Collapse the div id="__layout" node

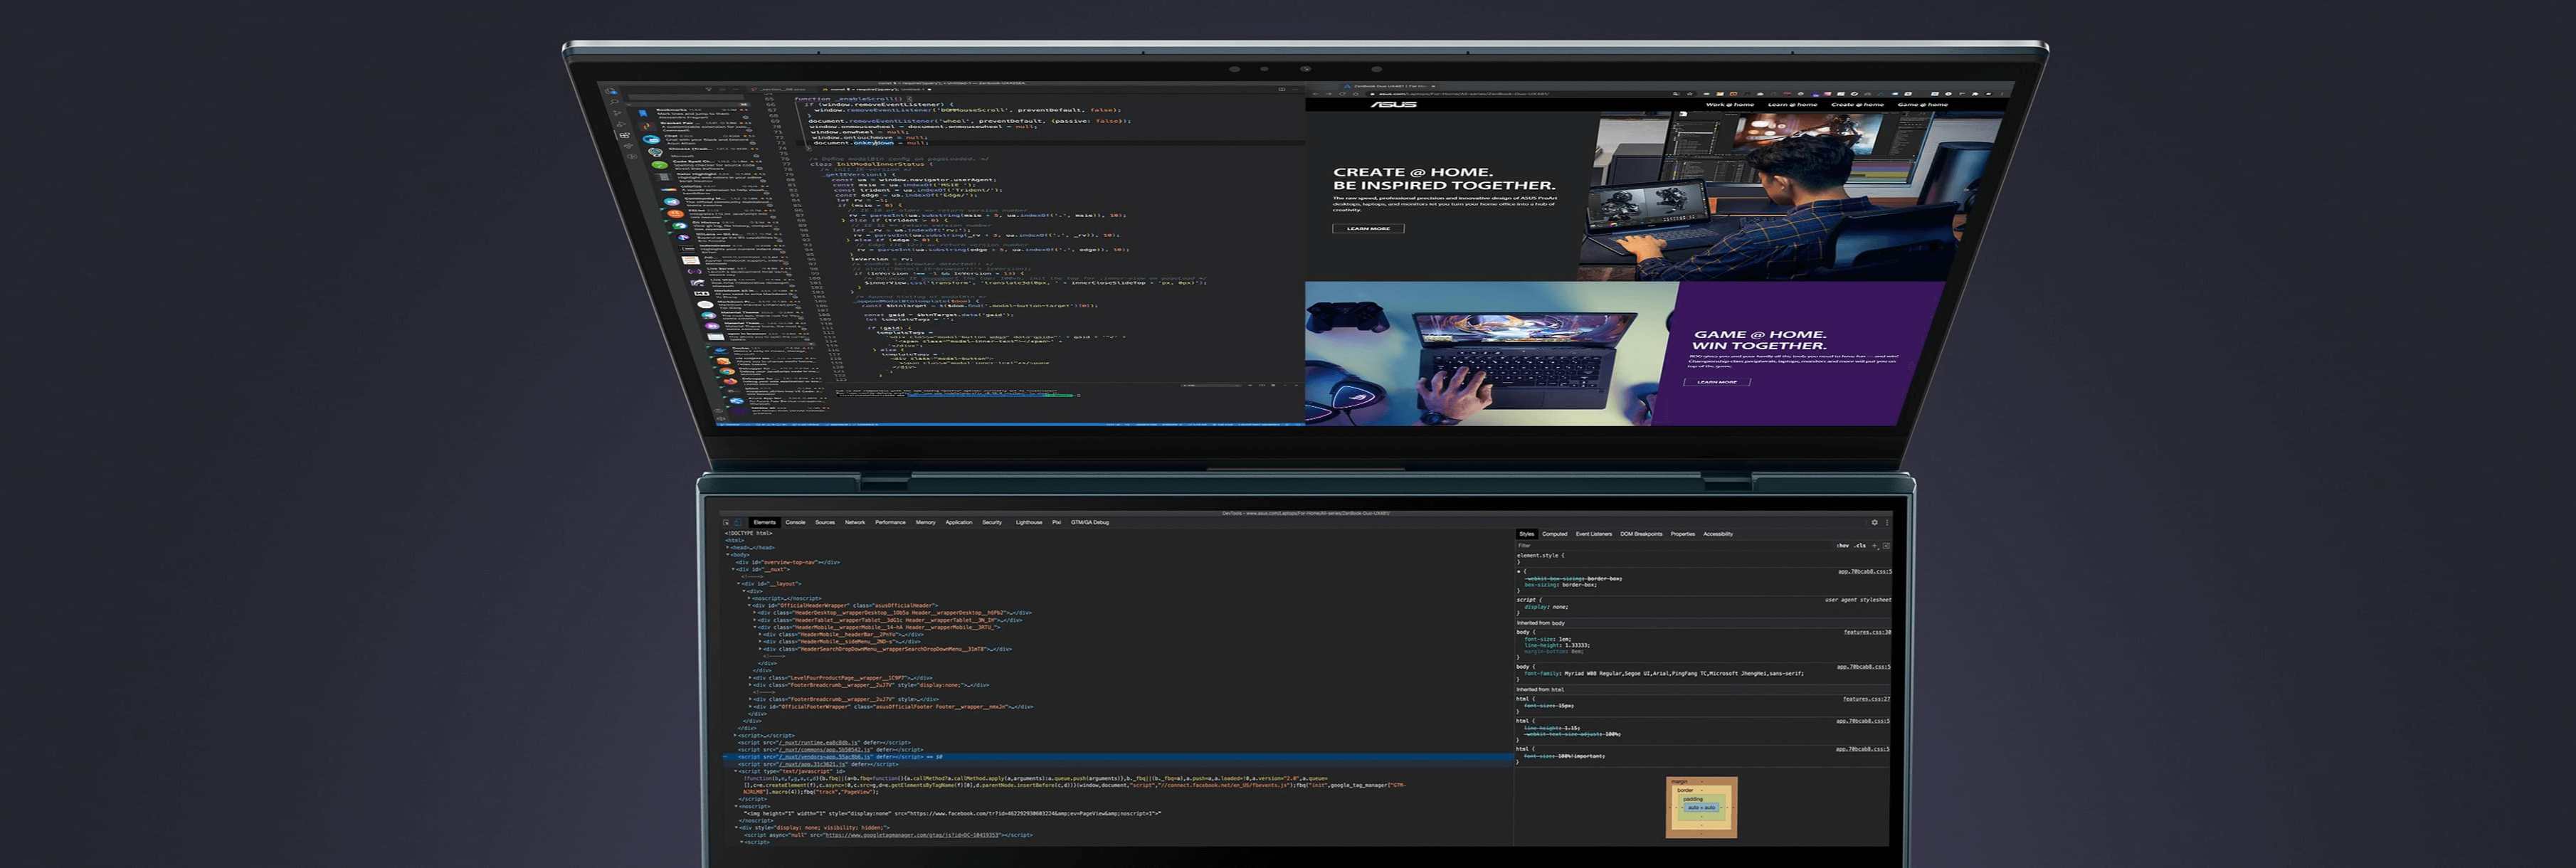739,584
